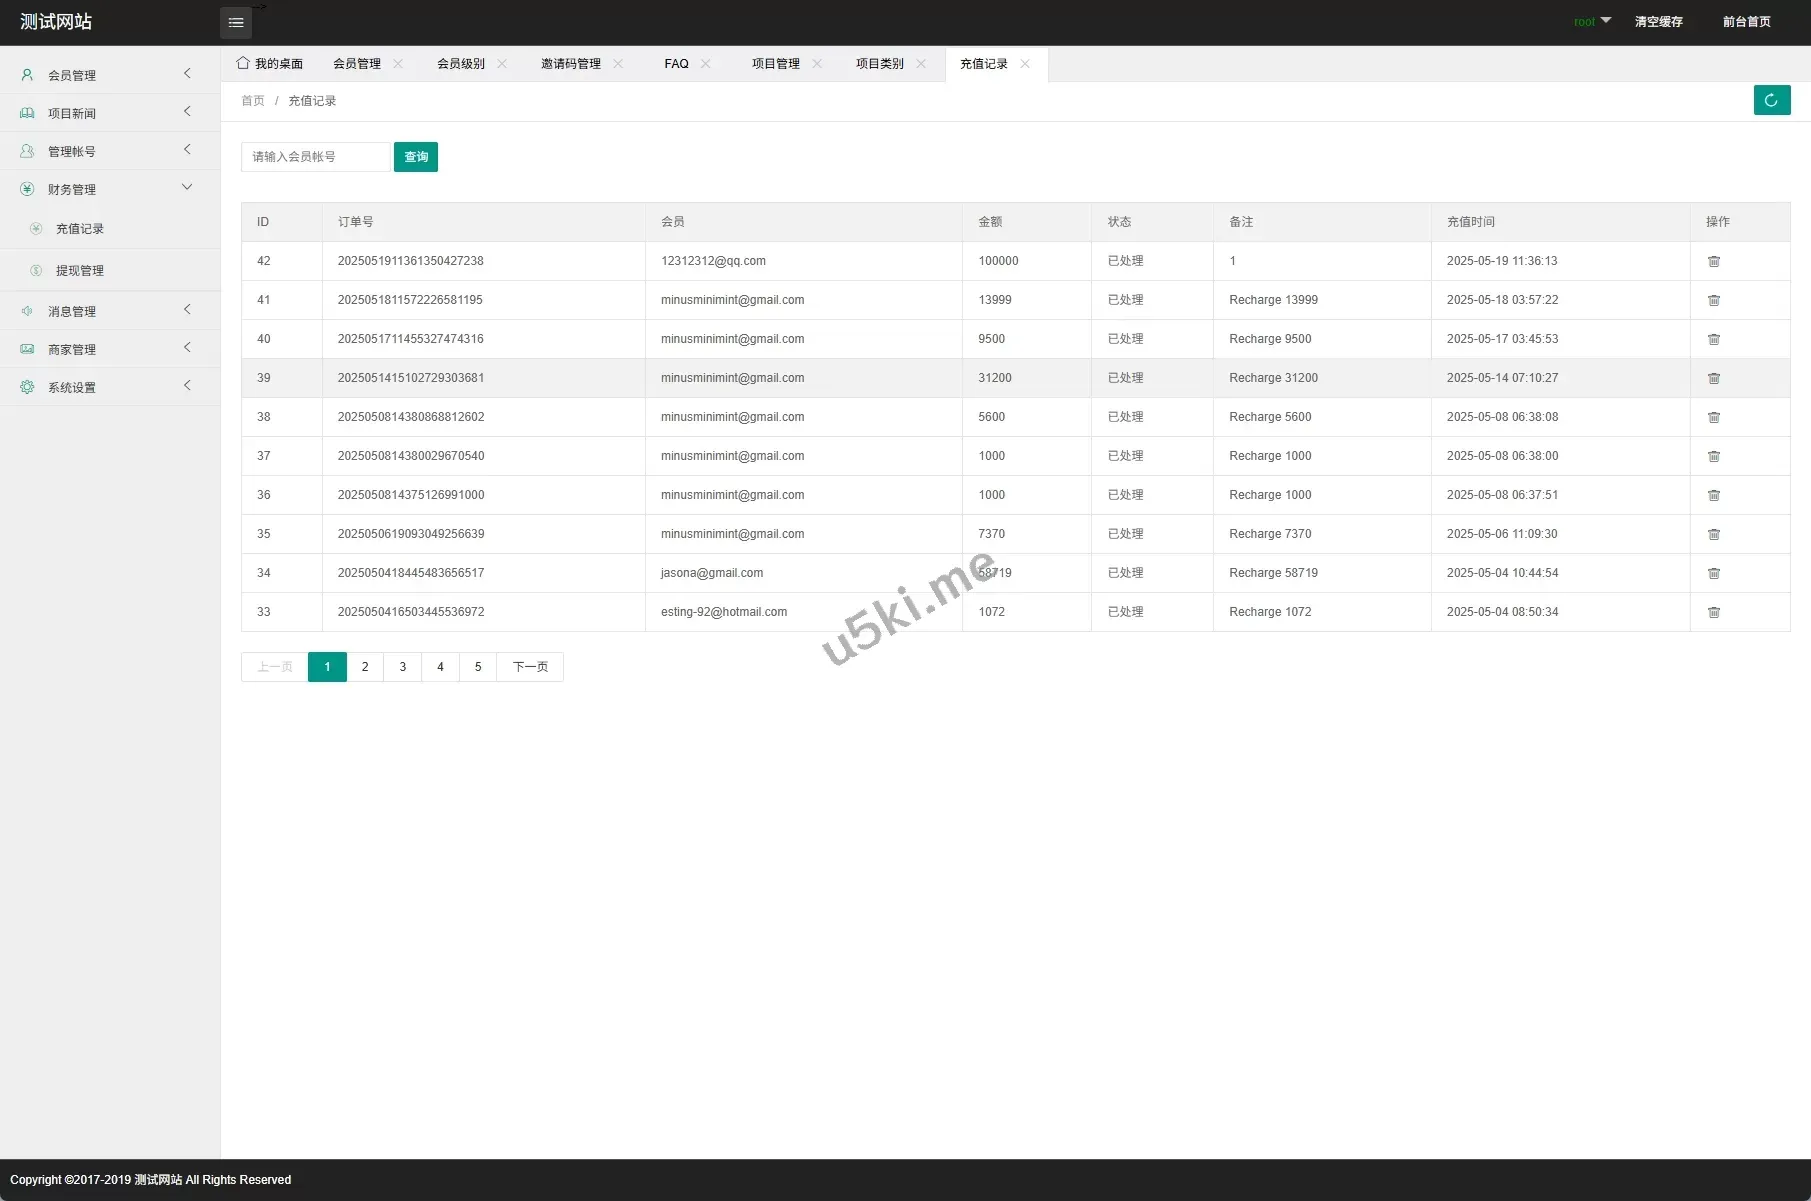Open 提现管理 in the sidebar
The height and width of the screenshot is (1201, 1811).
click(x=80, y=271)
